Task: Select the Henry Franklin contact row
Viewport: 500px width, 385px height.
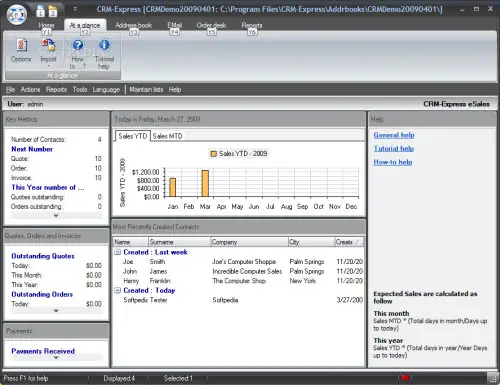Action: pyautogui.click(x=238, y=281)
